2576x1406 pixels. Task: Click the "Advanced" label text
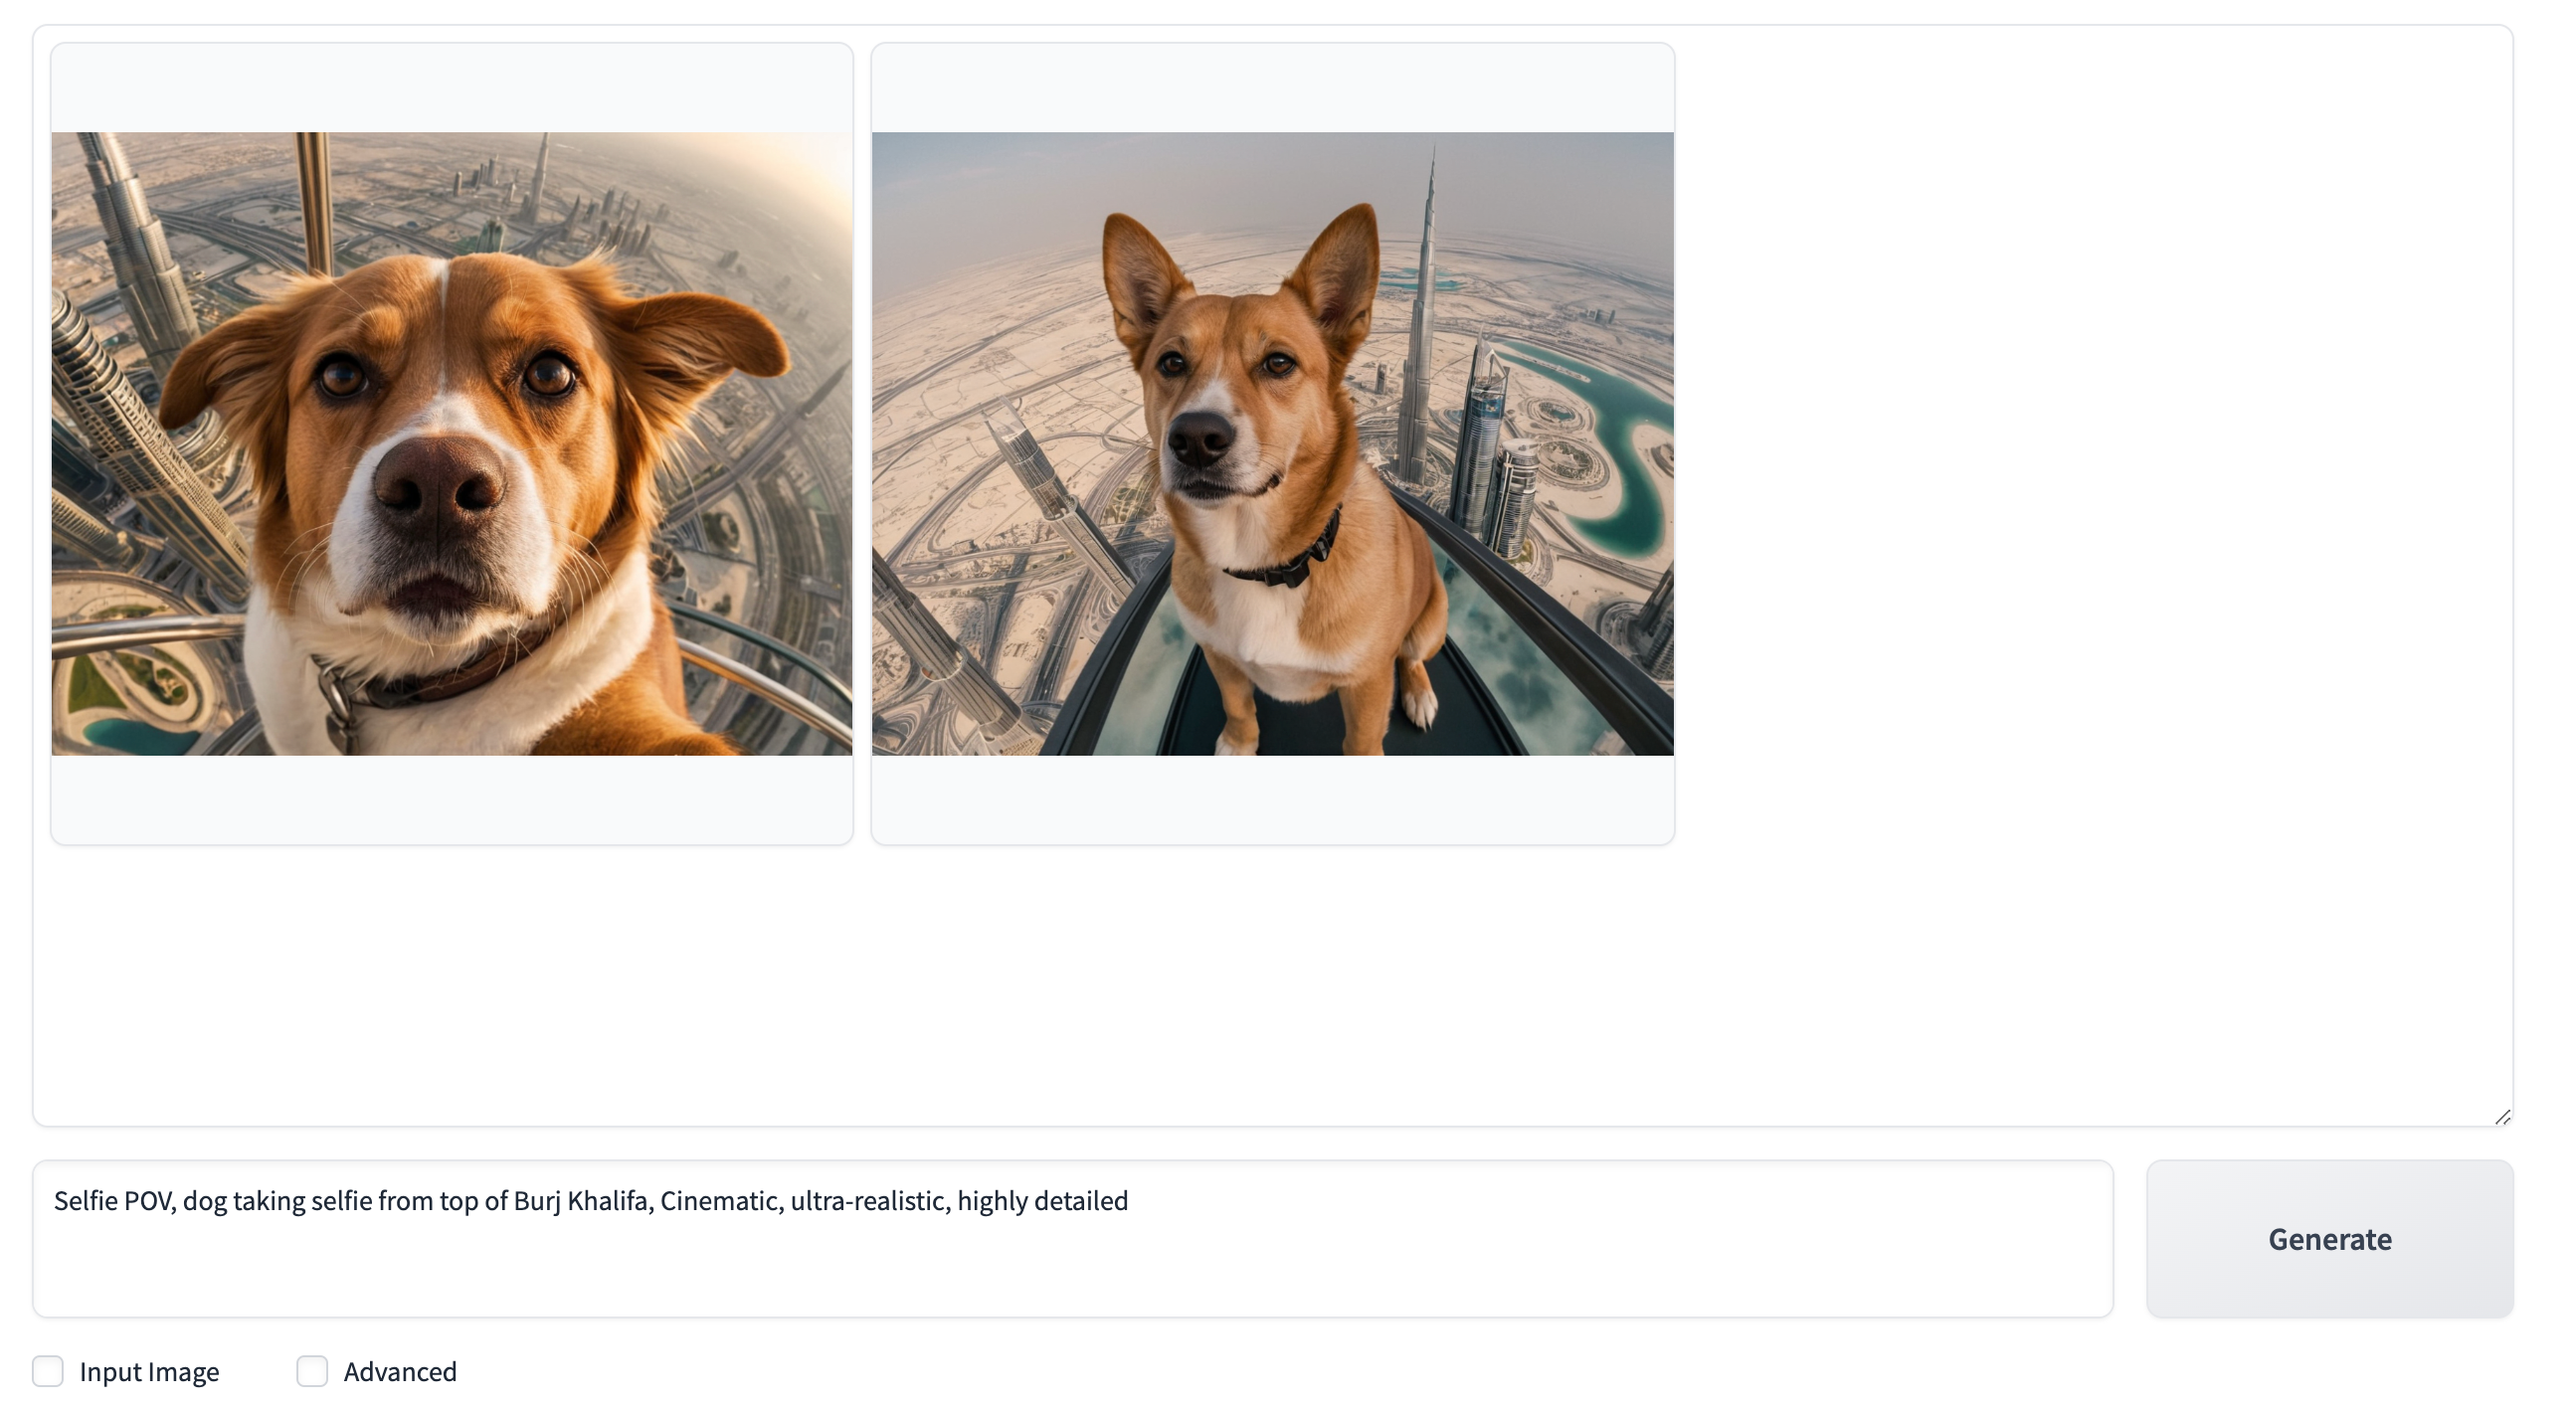(400, 1371)
